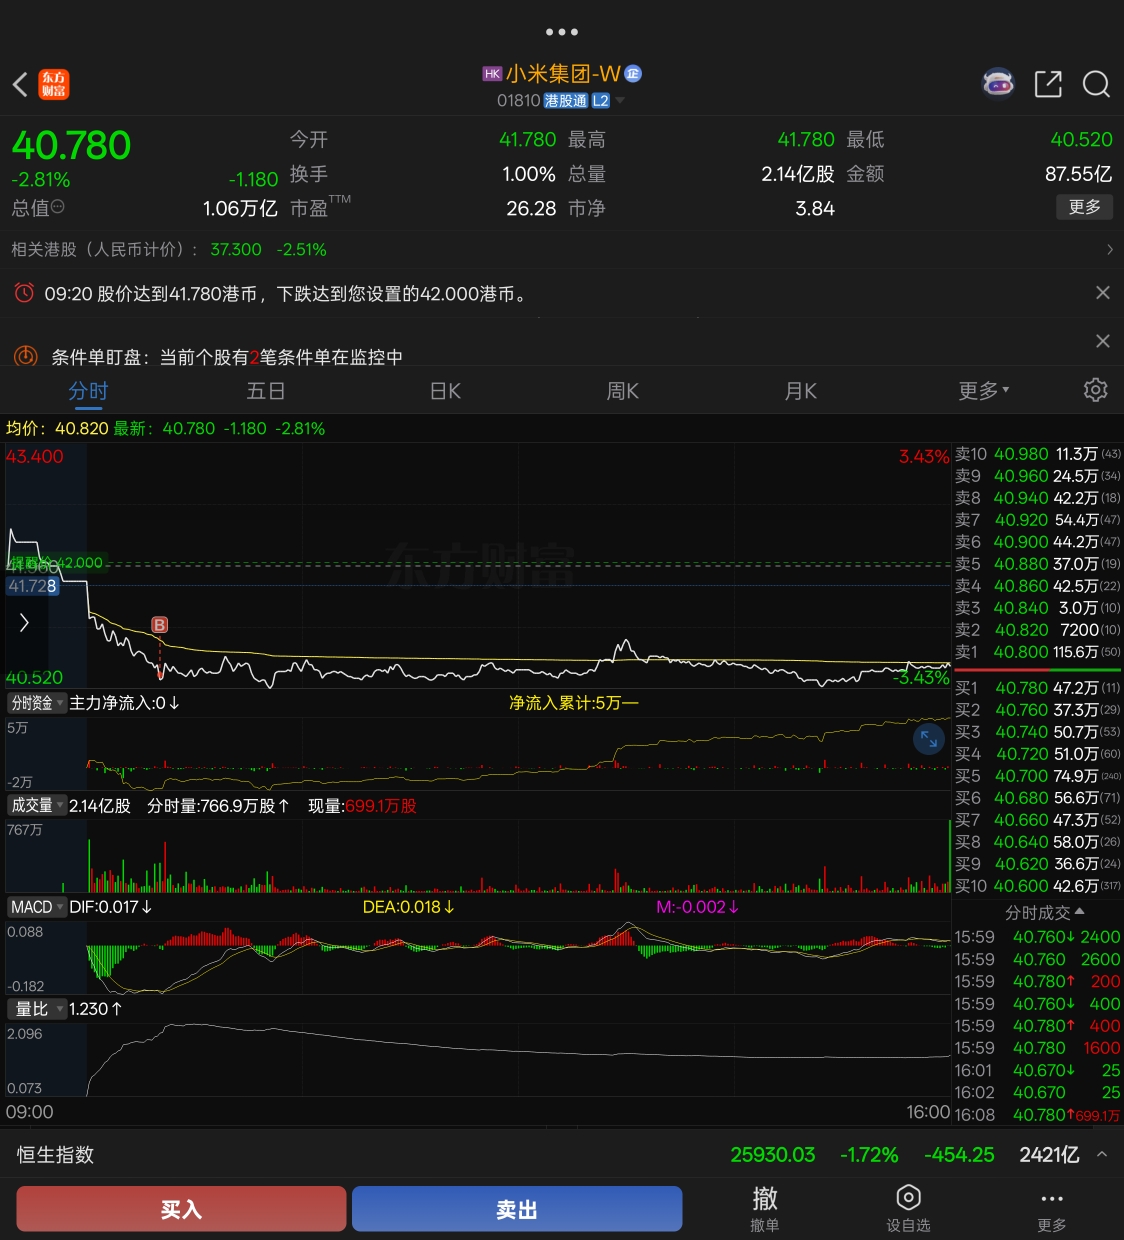
Task: Tap the L2 level badge
Action: click(601, 101)
